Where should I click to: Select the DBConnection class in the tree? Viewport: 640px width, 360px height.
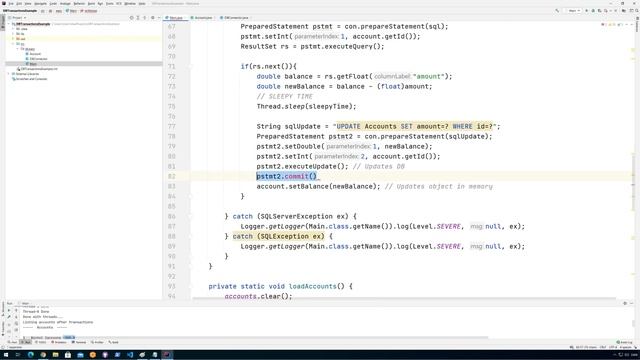pyautogui.click(x=37, y=59)
